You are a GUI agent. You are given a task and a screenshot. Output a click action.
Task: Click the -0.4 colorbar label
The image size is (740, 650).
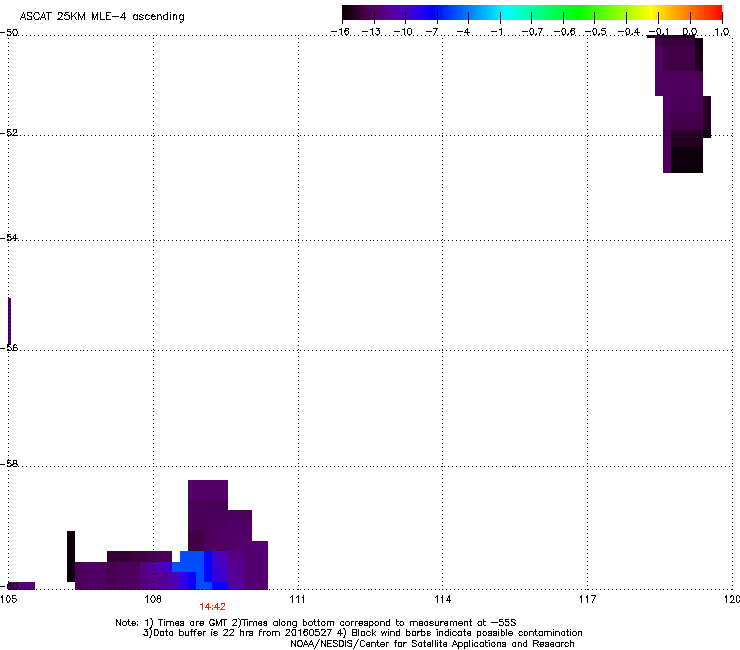pos(629,32)
